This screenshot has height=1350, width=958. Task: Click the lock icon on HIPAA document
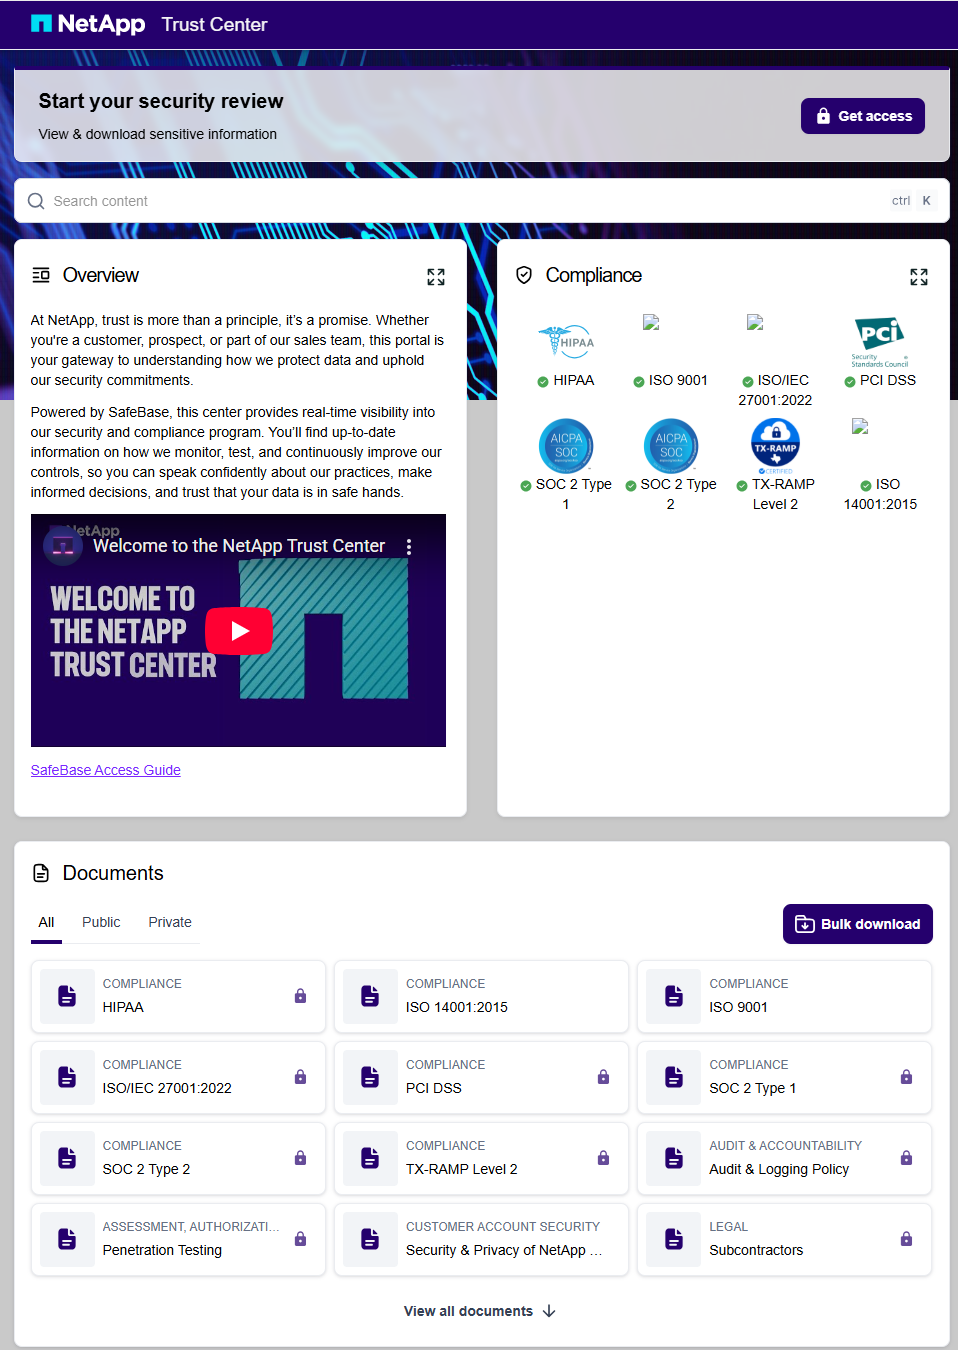(x=300, y=996)
